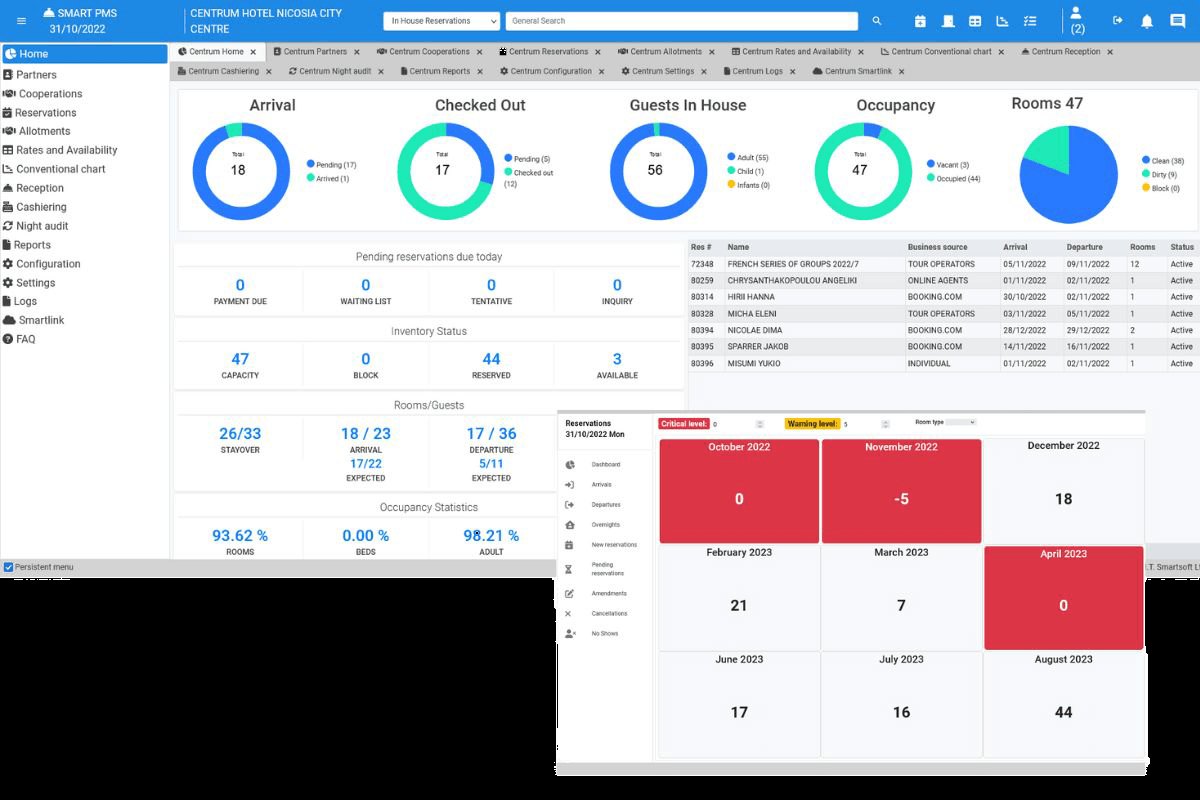1200x800 pixels.
Task: Click the checklist icon in top toolbar
Action: (x=1030, y=21)
